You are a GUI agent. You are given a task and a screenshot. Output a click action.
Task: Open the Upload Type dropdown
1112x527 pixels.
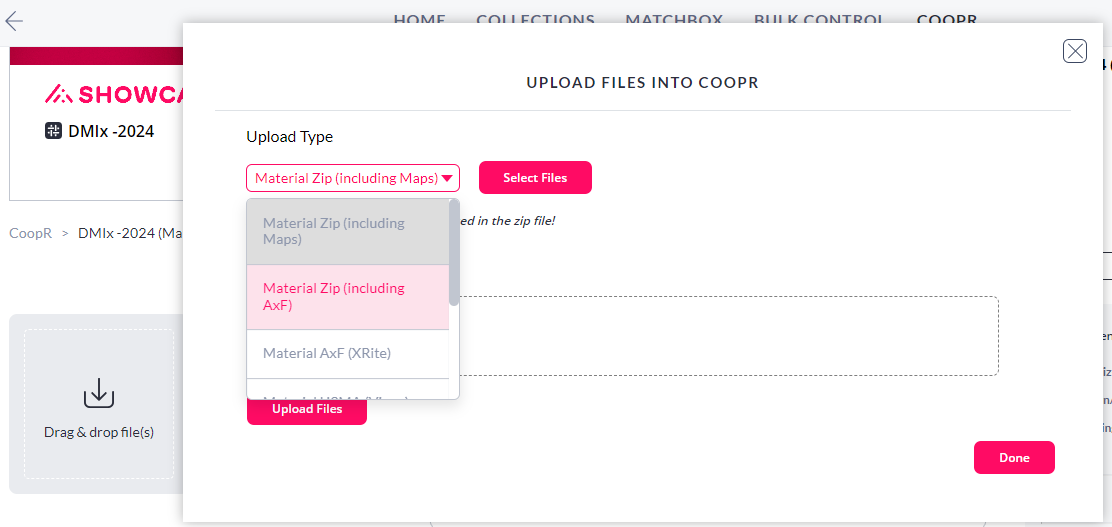[353, 178]
